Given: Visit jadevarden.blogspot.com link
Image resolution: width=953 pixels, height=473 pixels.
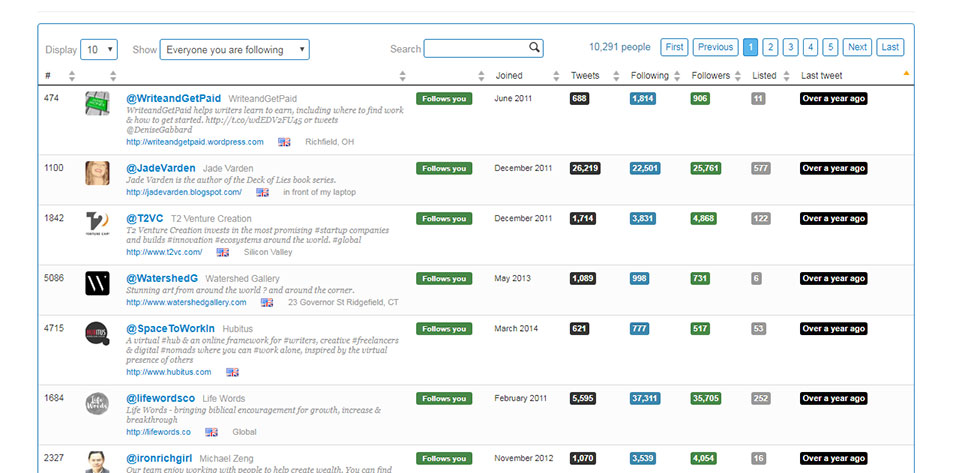Looking at the screenshot, I should tap(184, 192).
